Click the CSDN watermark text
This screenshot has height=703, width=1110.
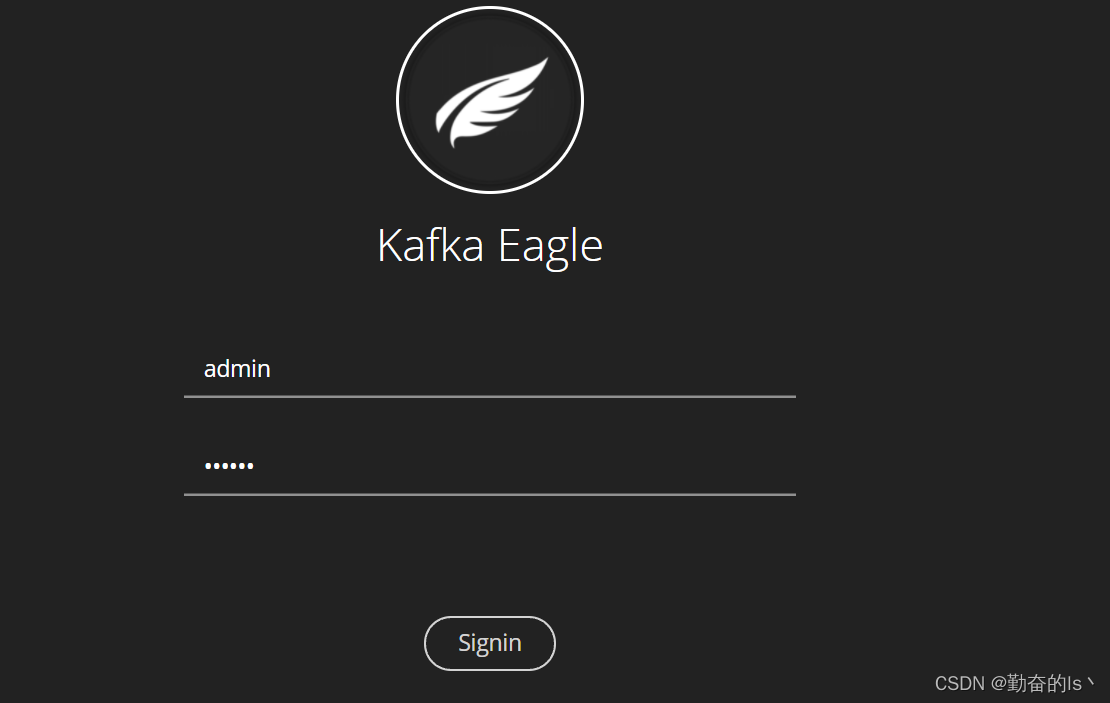(1014, 683)
